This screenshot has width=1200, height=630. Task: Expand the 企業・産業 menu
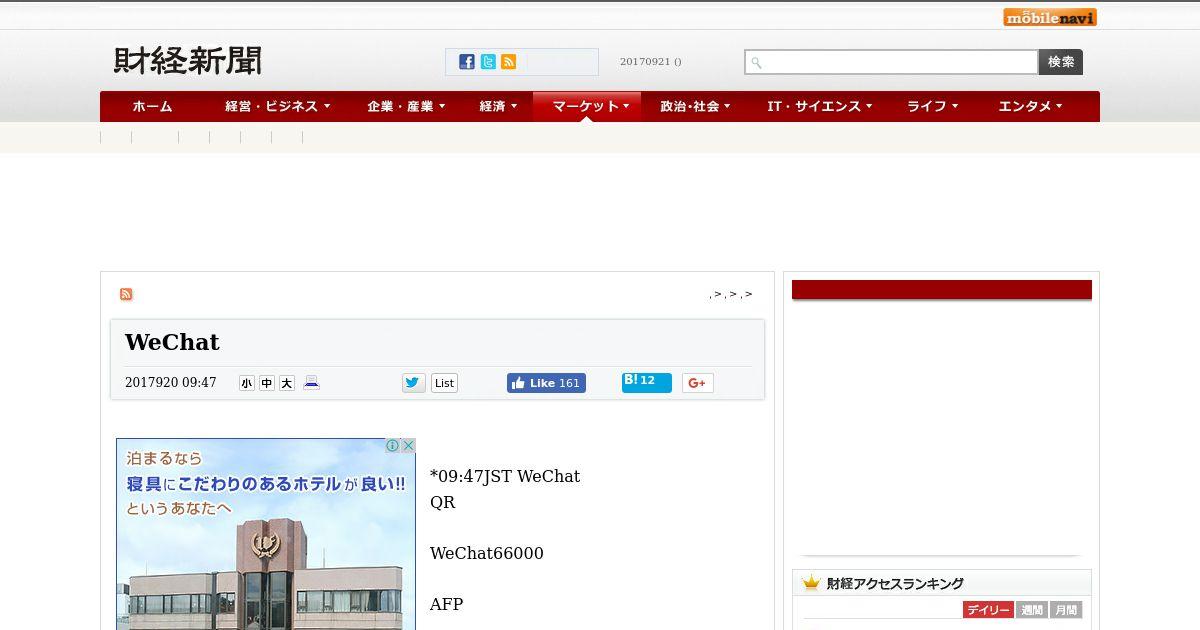(406, 106)
